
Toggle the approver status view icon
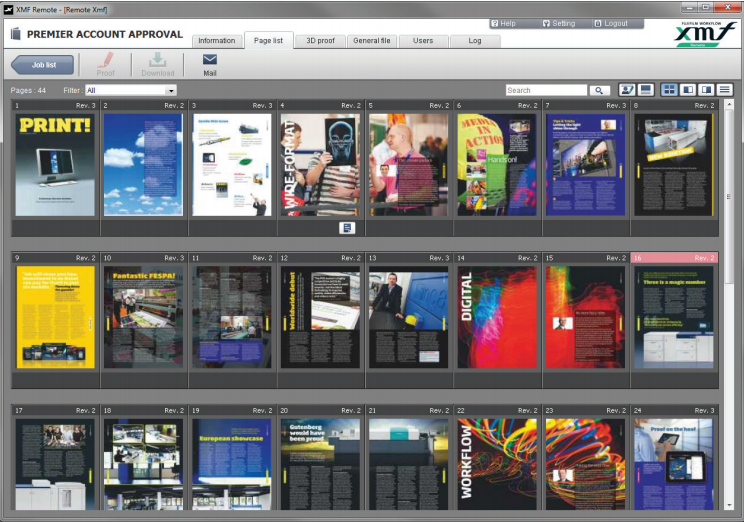coord(627,90)
